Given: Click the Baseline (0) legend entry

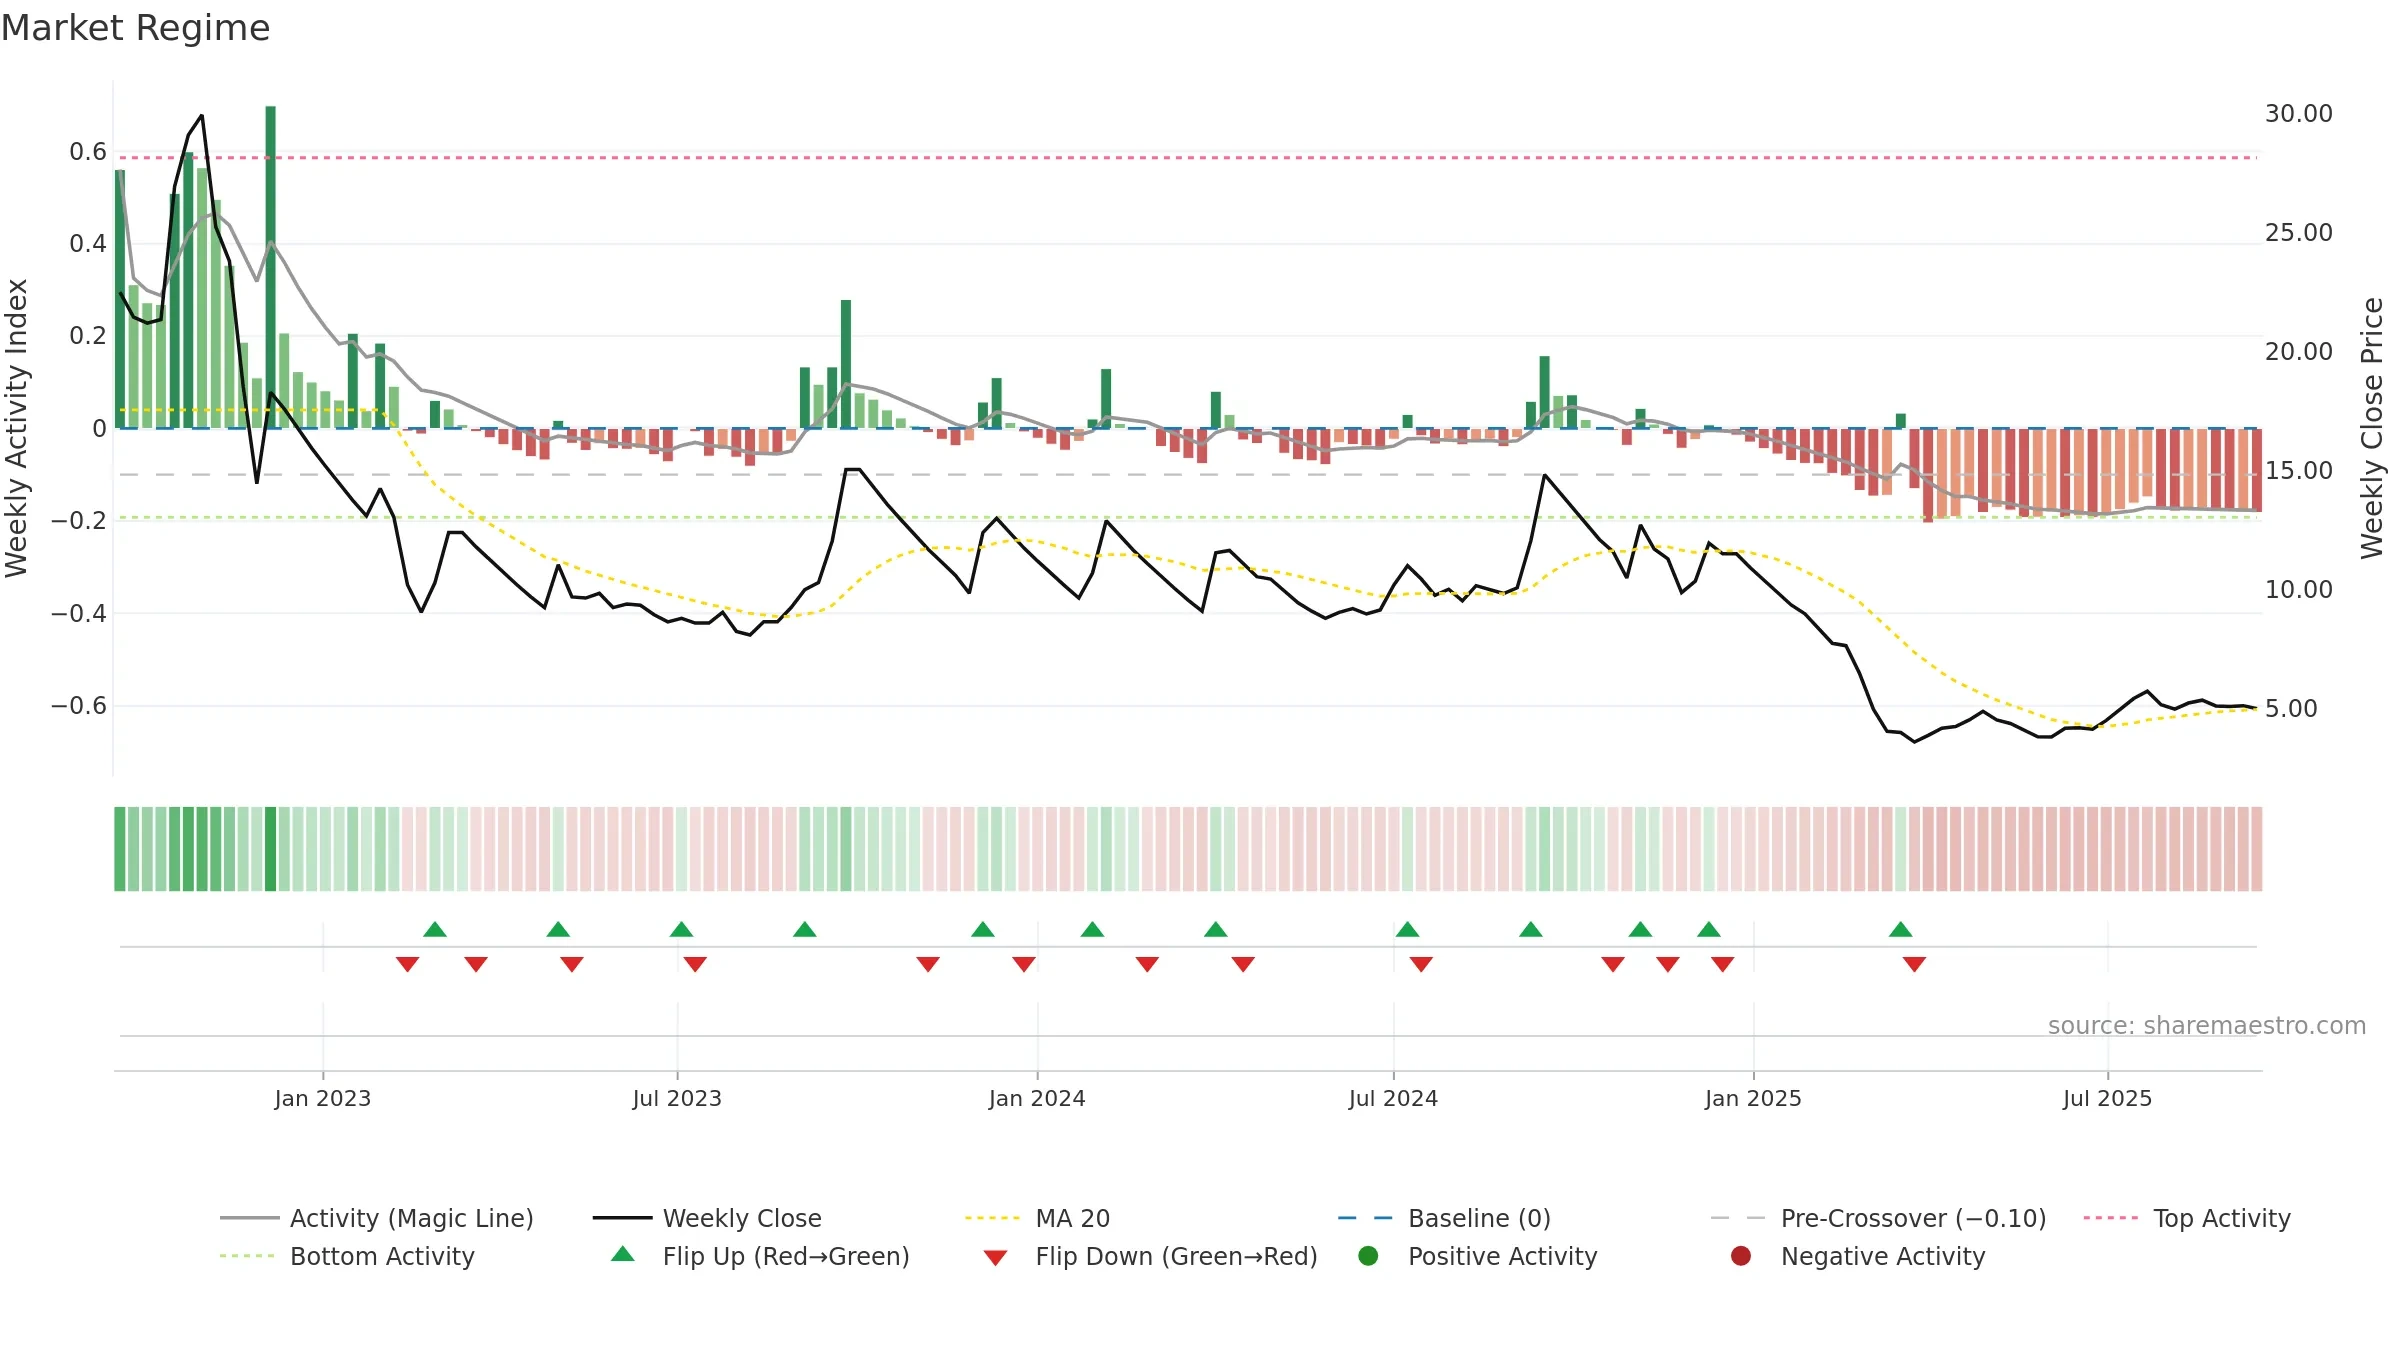Looking at the screenshot, I should [1444, 1218].
